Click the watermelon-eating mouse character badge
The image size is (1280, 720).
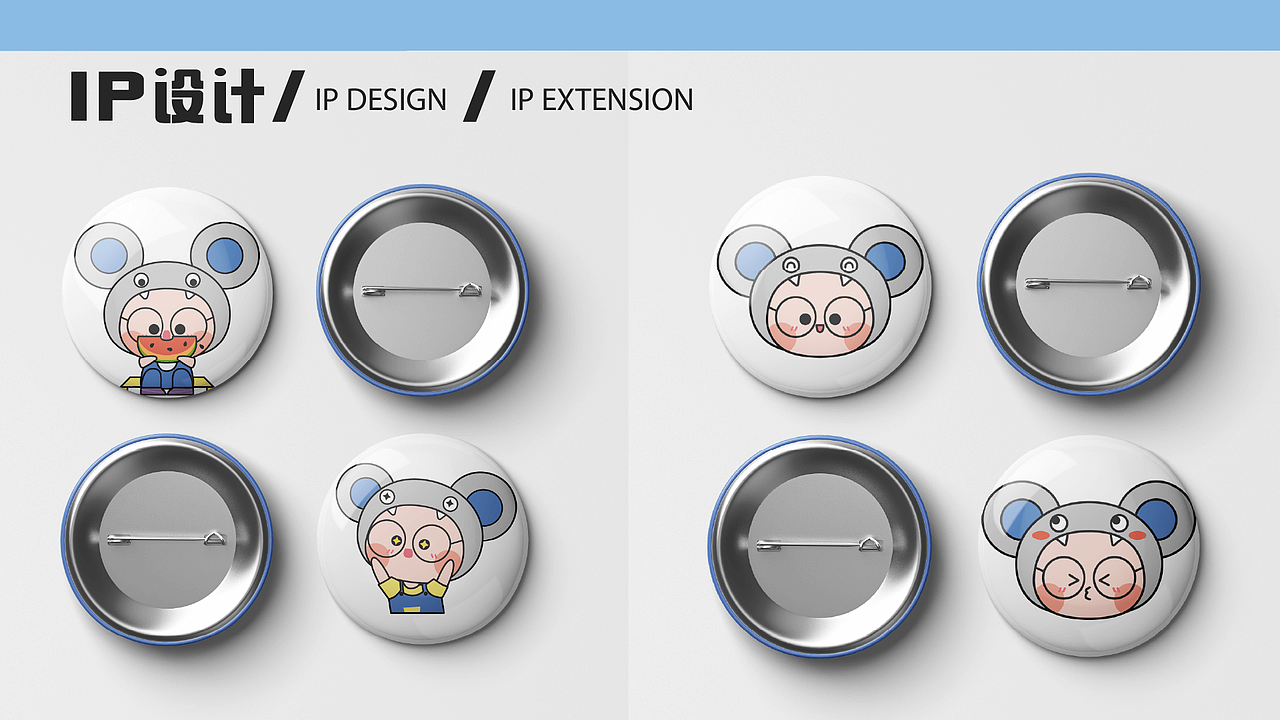[167, 292]
